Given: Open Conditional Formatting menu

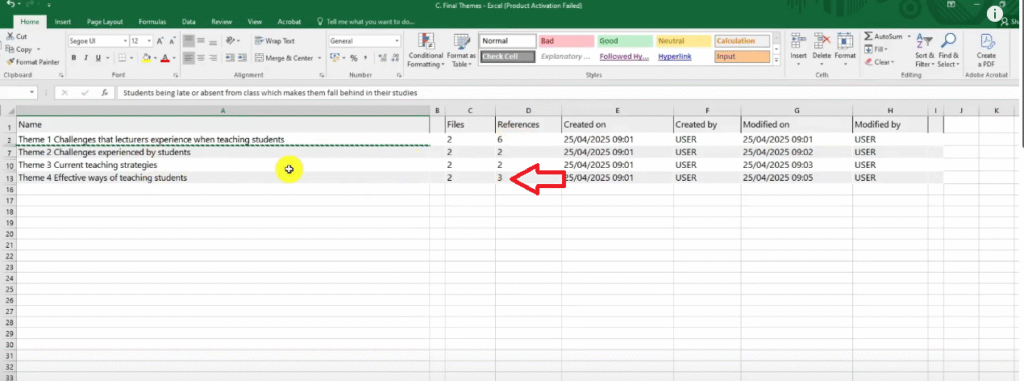Looking at the screenshot, I should click(425, 50).
